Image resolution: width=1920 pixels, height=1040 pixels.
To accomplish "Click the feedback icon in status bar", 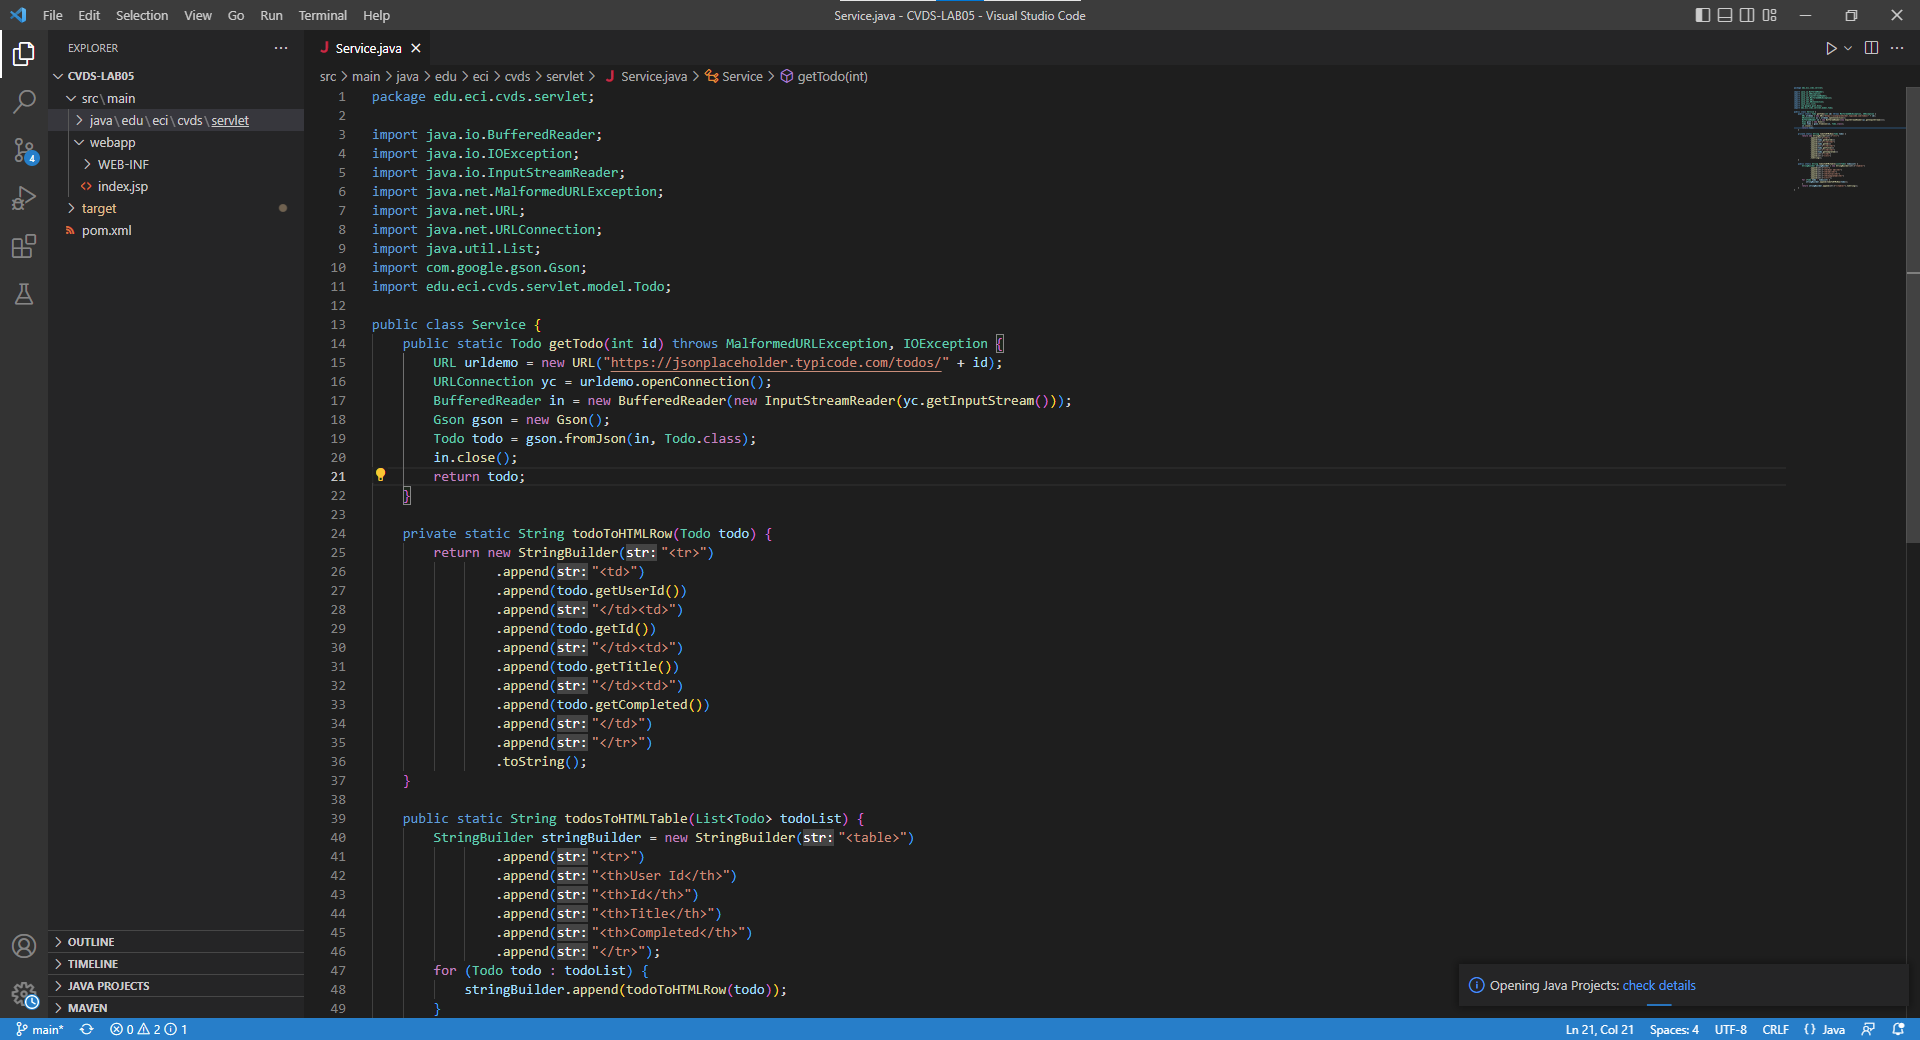I will 1868,1029.
